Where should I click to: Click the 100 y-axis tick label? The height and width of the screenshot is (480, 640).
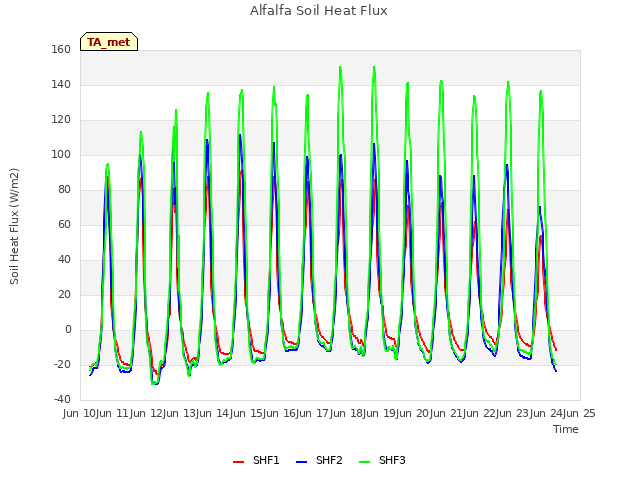point(61,155)
